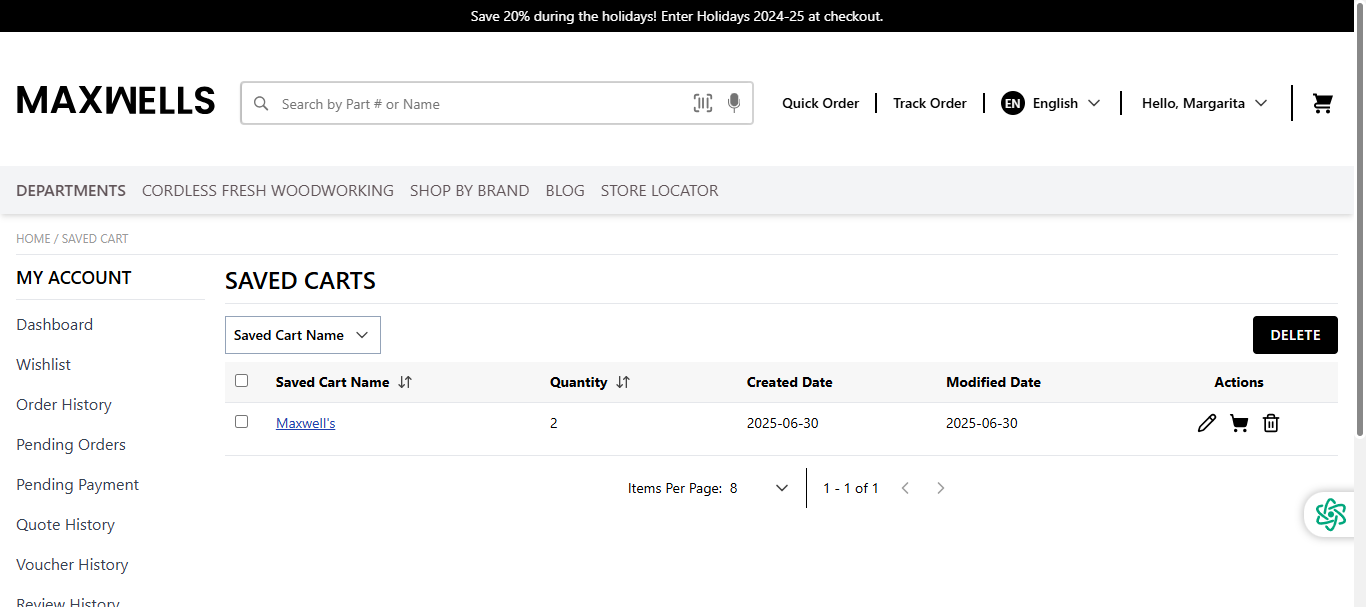Open the shopping cart in header
The image size is (1366, 607).
[1323, 103]
